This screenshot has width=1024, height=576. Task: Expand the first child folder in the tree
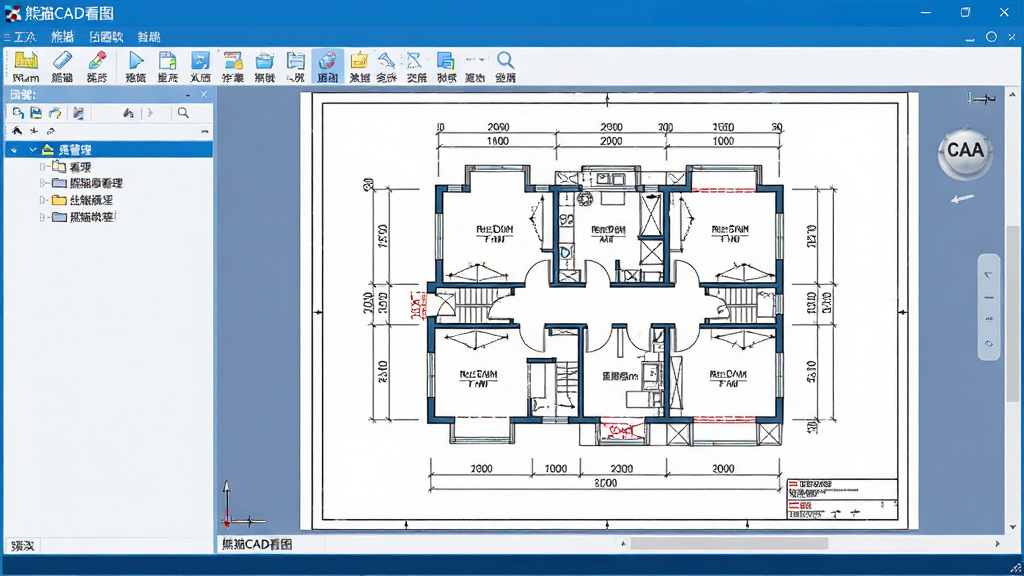tap(42, 167)
